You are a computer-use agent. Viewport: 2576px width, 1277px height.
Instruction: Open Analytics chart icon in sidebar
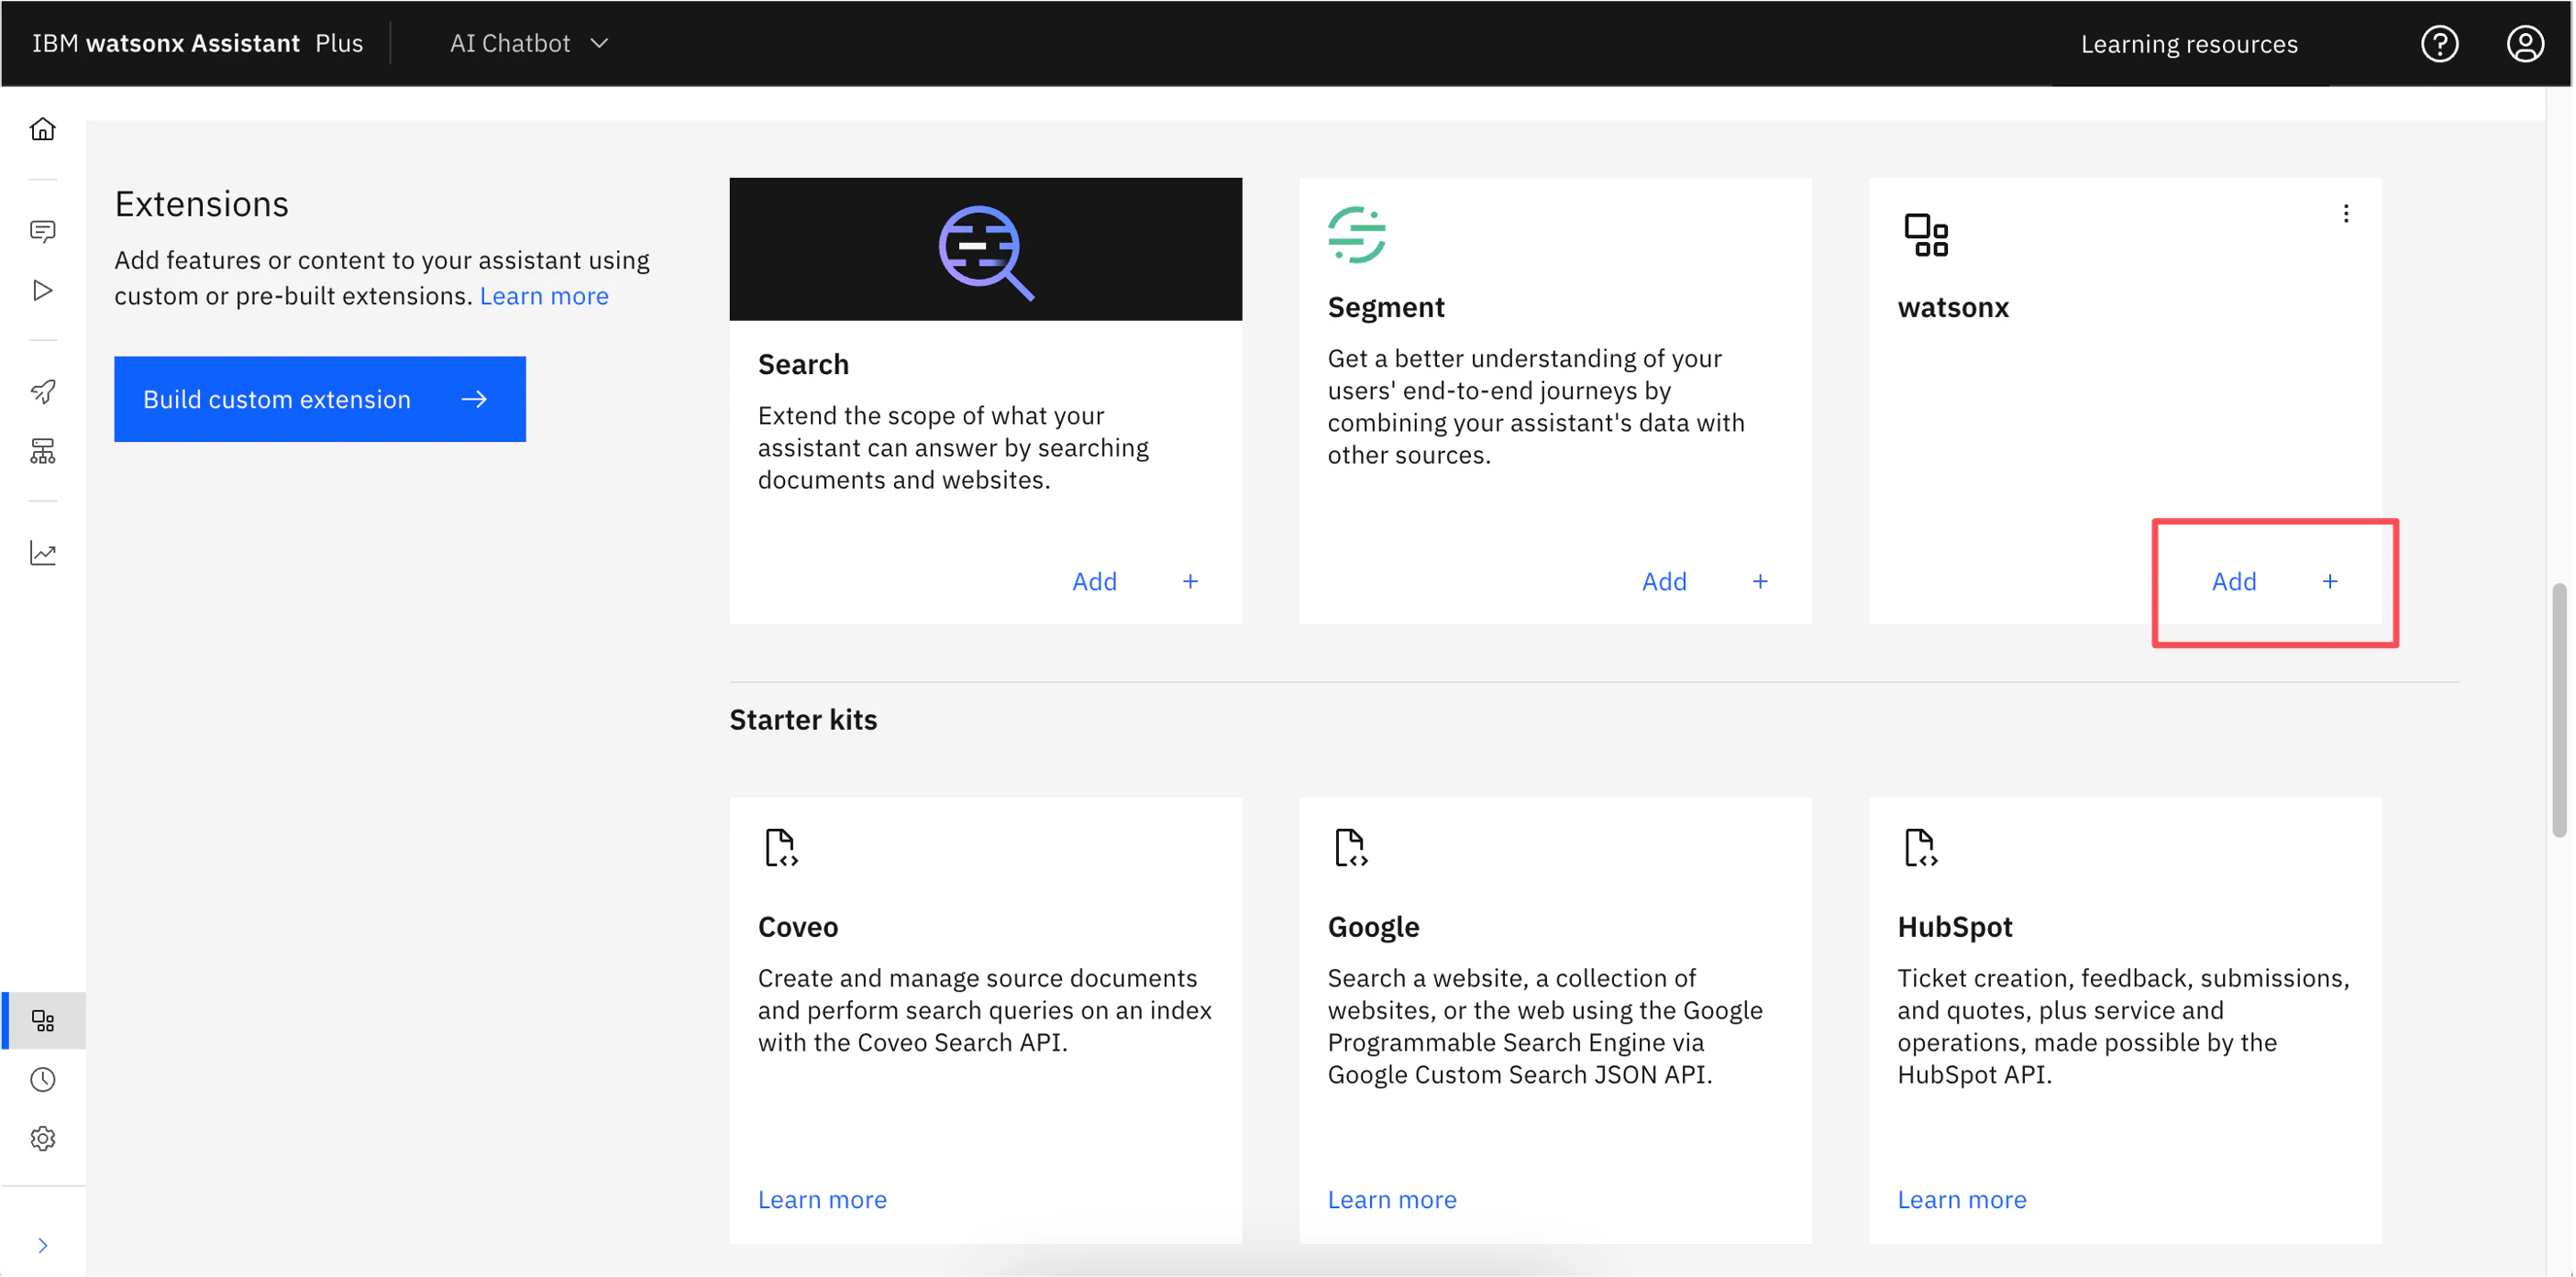point(42,553)
